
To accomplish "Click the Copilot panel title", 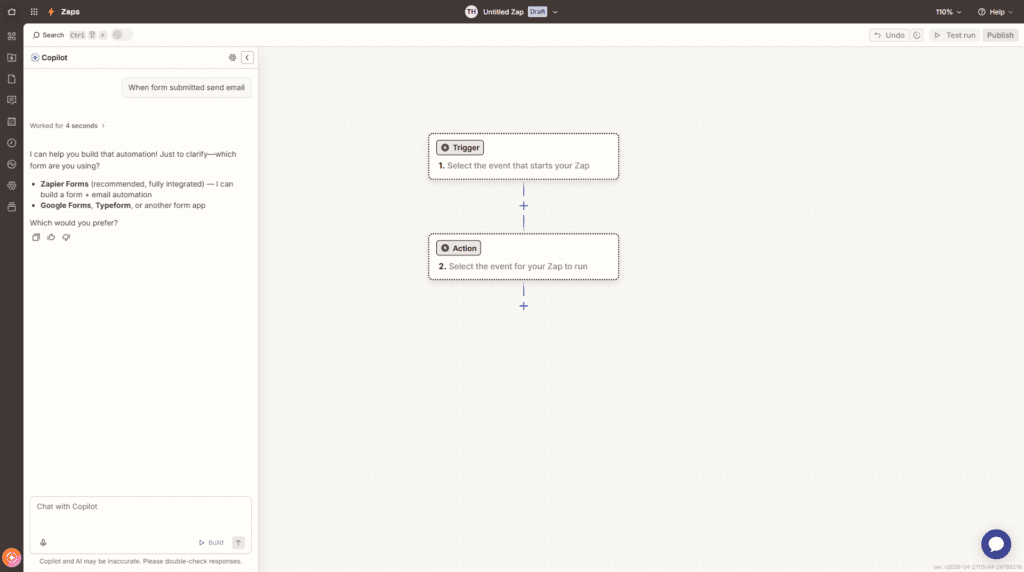I will (54, 57).
